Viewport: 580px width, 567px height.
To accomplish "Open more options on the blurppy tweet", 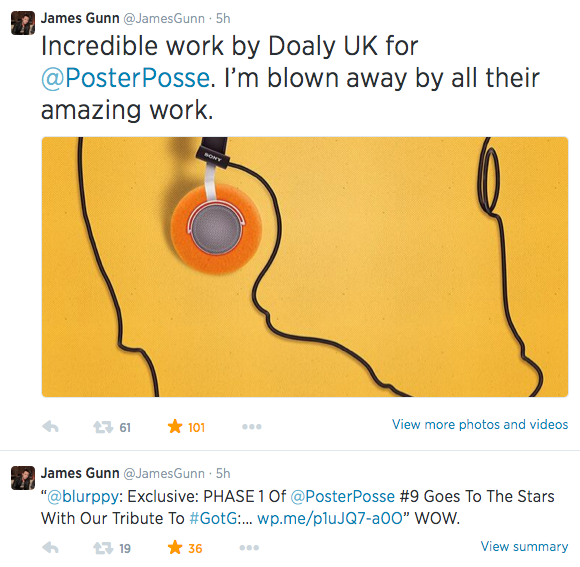I will point(249,548).
